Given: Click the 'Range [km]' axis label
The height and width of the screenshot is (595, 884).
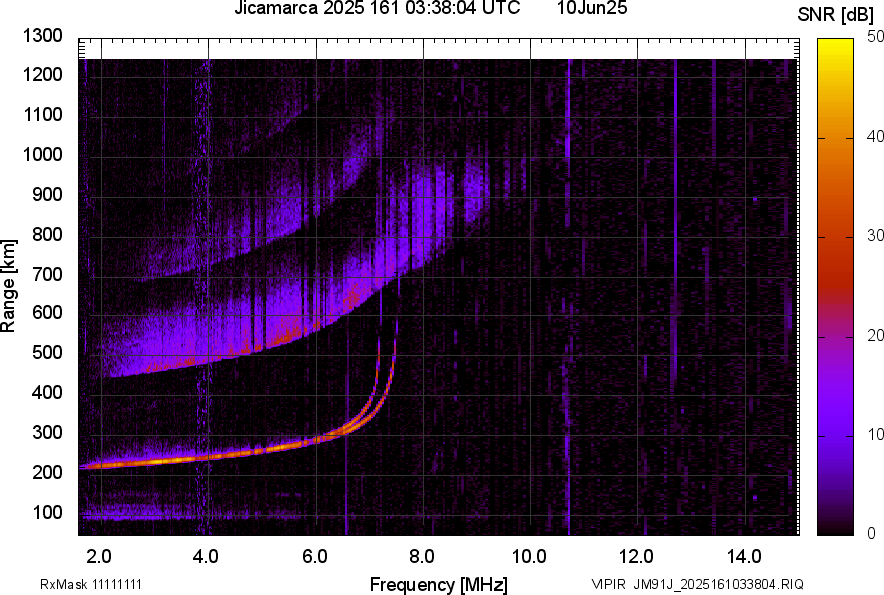Looking at the screenshot, I should [8, 286].
